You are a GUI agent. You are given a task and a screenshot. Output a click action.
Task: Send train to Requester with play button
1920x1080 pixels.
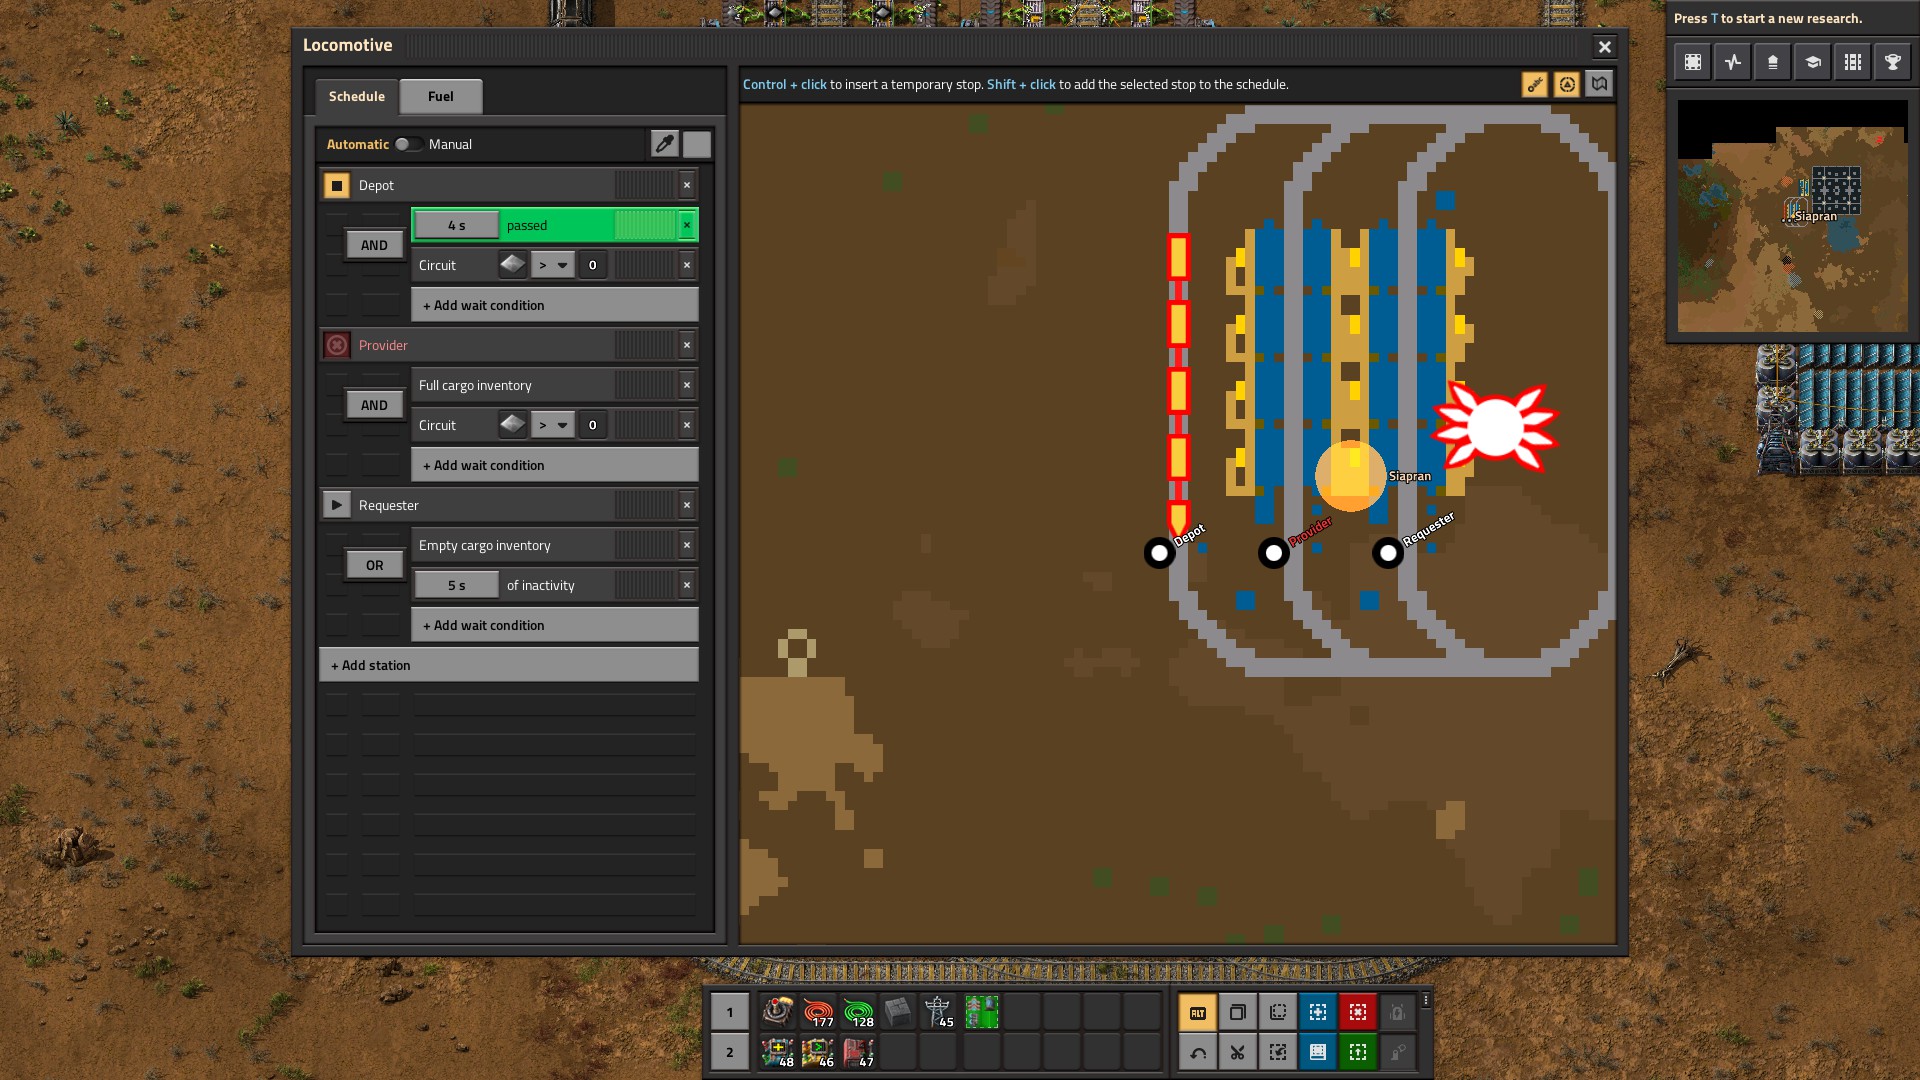pyautogui.click(x=337, y=505)
